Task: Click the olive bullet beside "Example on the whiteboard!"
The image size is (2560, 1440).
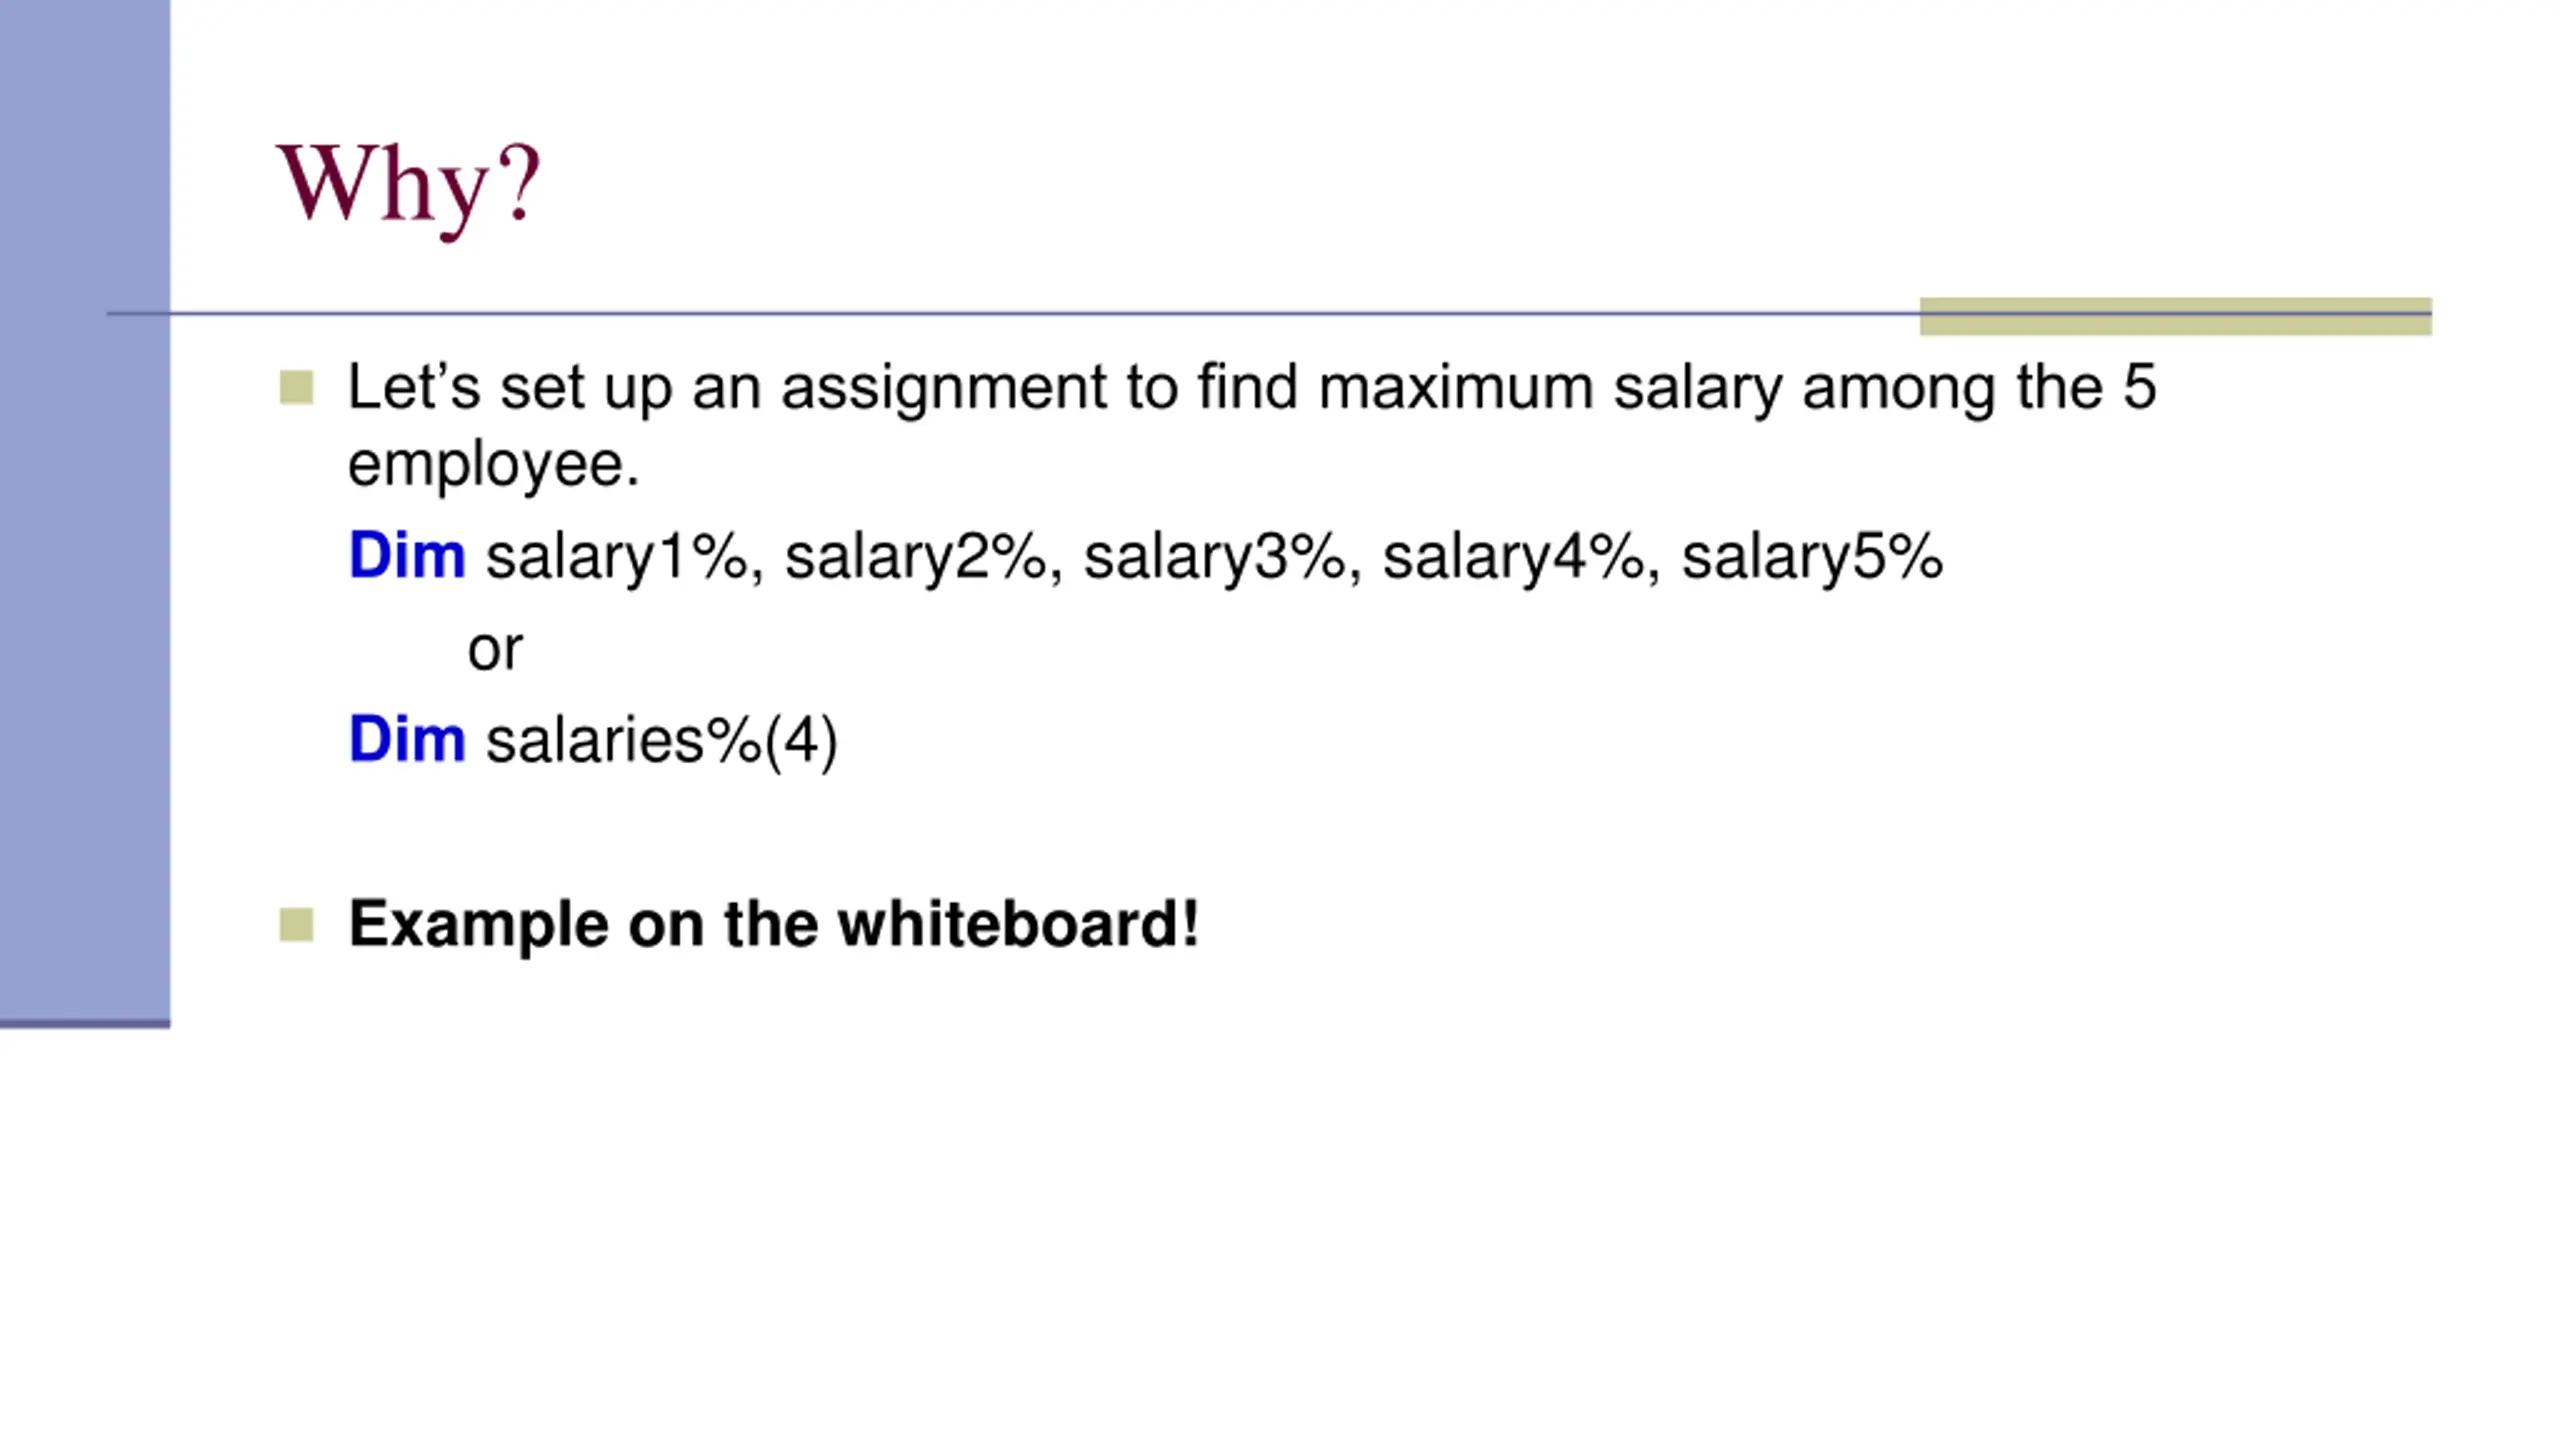Action: (x=296, y=925)
